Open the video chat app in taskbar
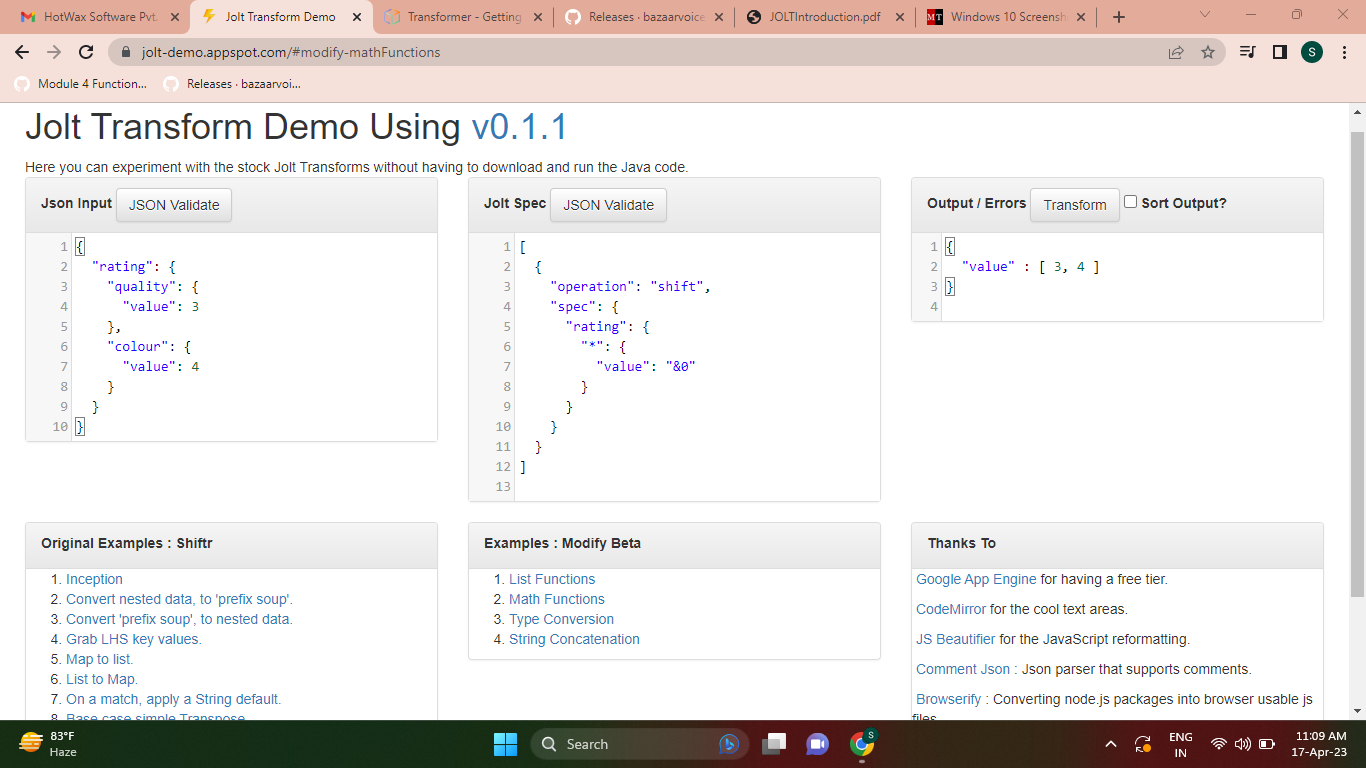The width and height of the screenshot is (1366, 768). click(817, 744)
